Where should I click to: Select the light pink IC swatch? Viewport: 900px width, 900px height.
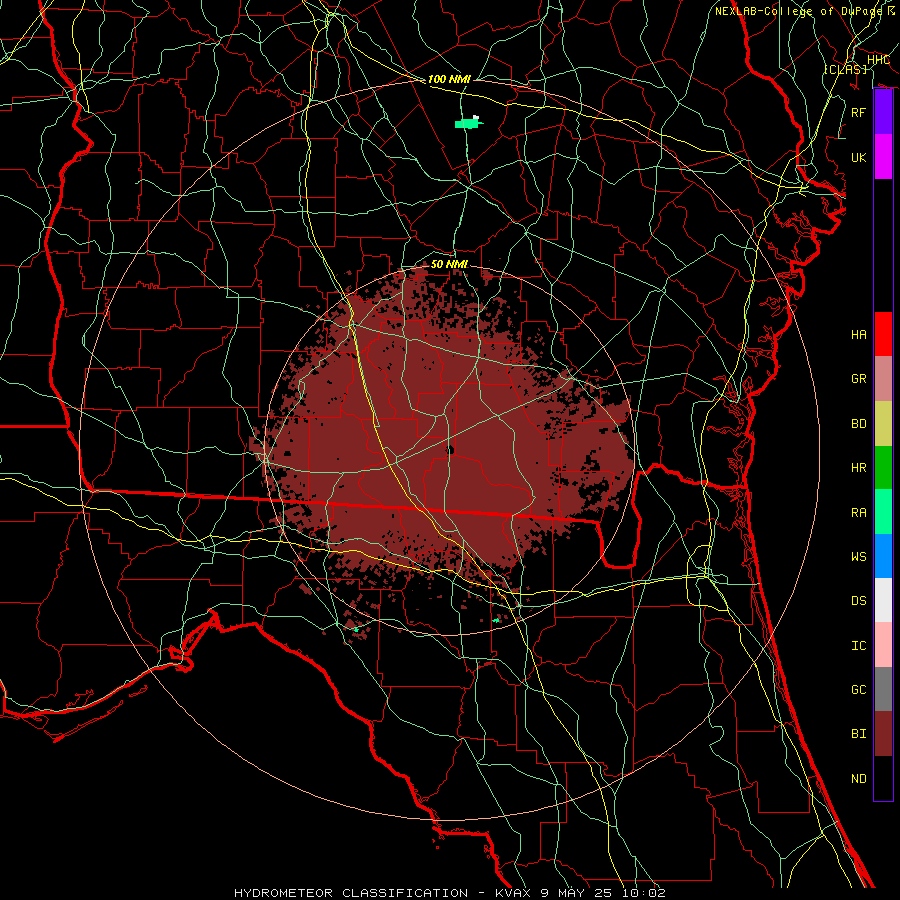pyautogui.click(x=883, y=645)
